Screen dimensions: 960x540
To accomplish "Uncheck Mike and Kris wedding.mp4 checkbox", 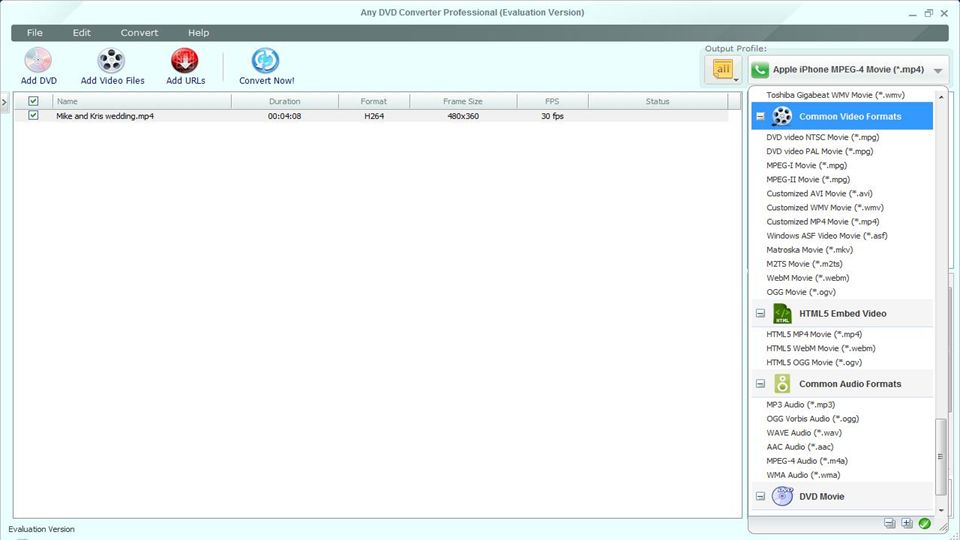I will pyautogui.click(x=33, y=115).
